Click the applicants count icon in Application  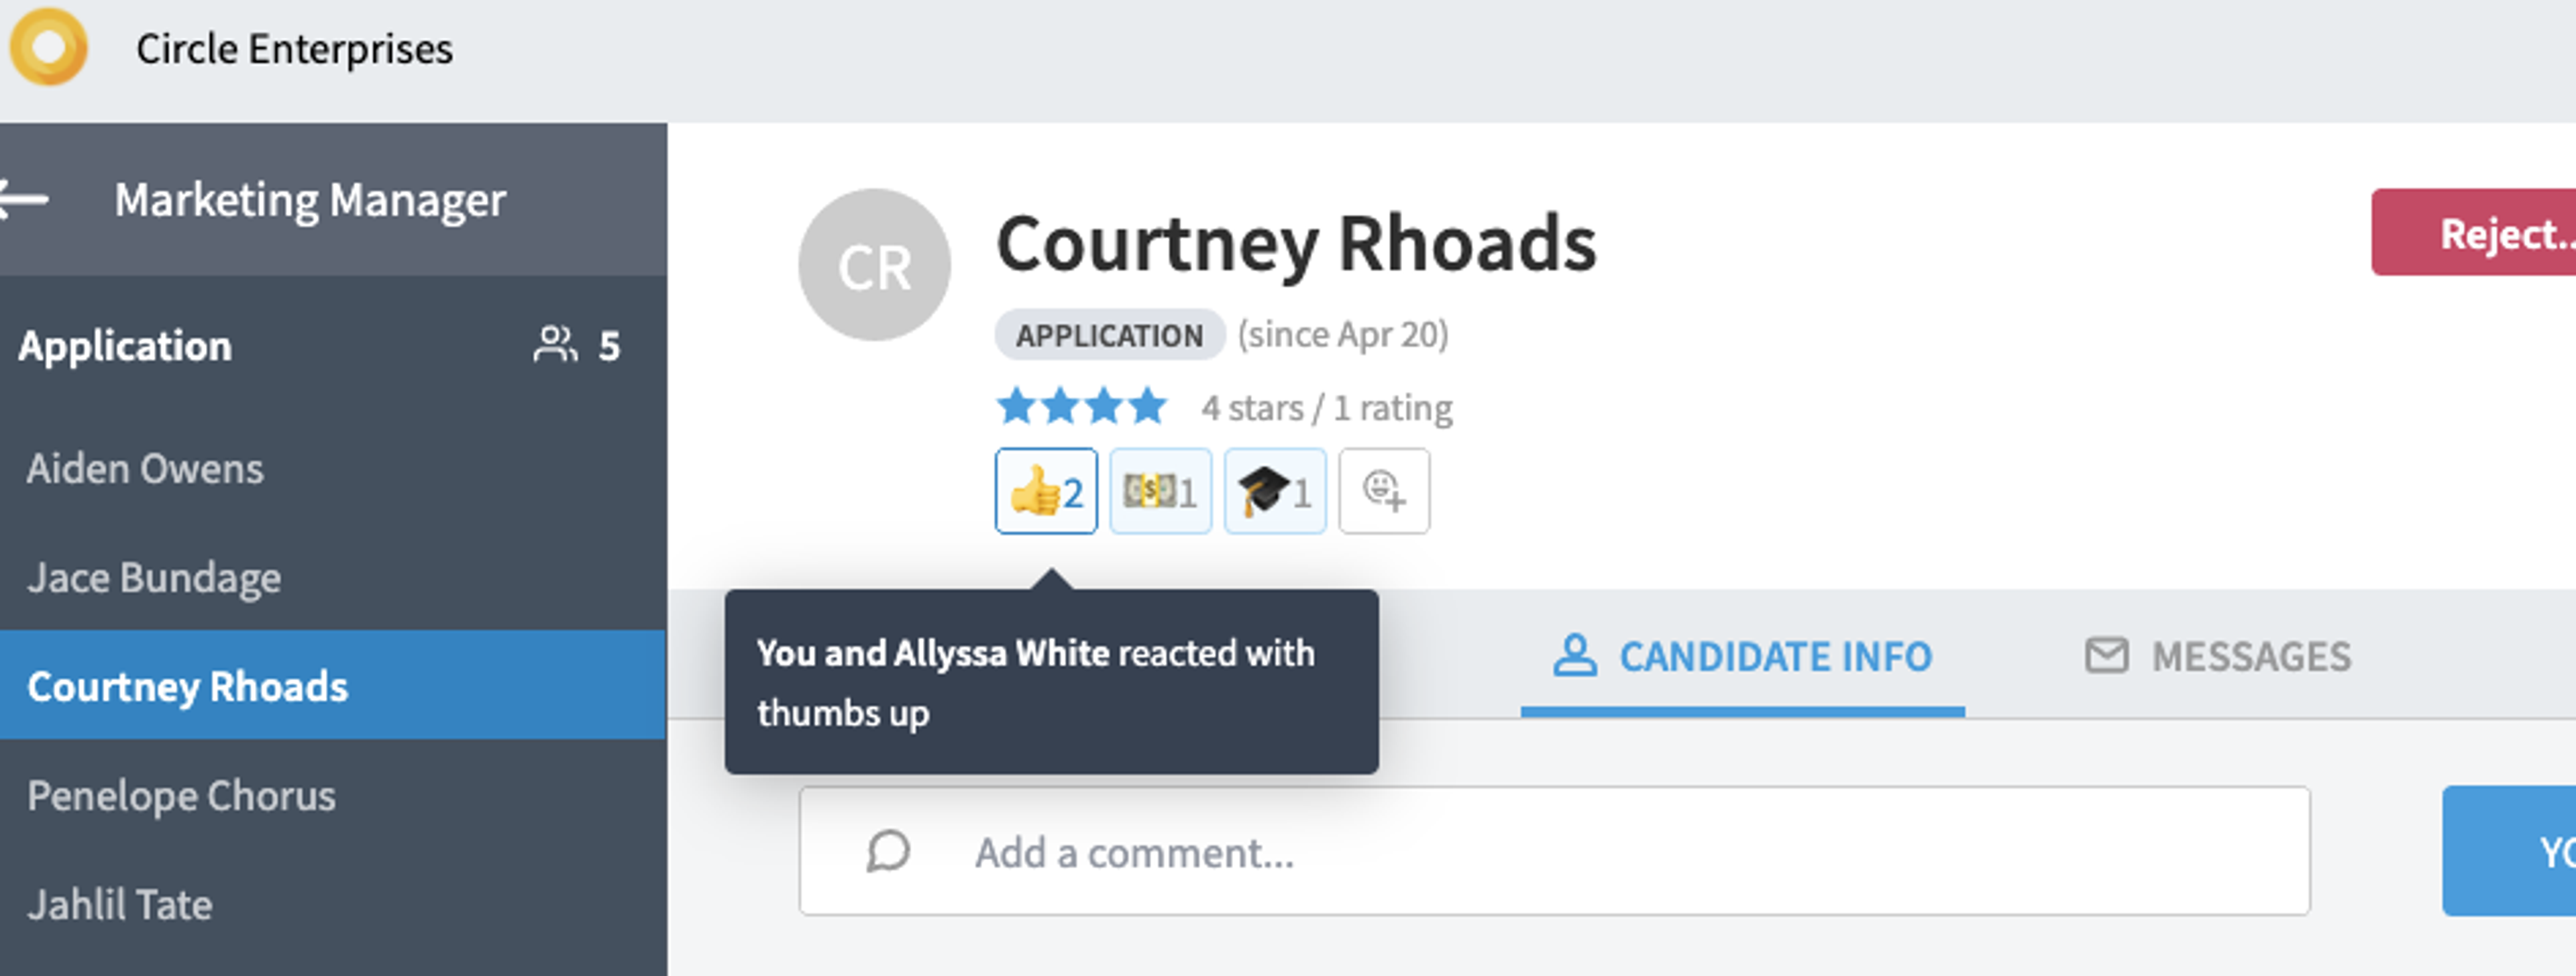pyautogui.click(x=555, y=345)
